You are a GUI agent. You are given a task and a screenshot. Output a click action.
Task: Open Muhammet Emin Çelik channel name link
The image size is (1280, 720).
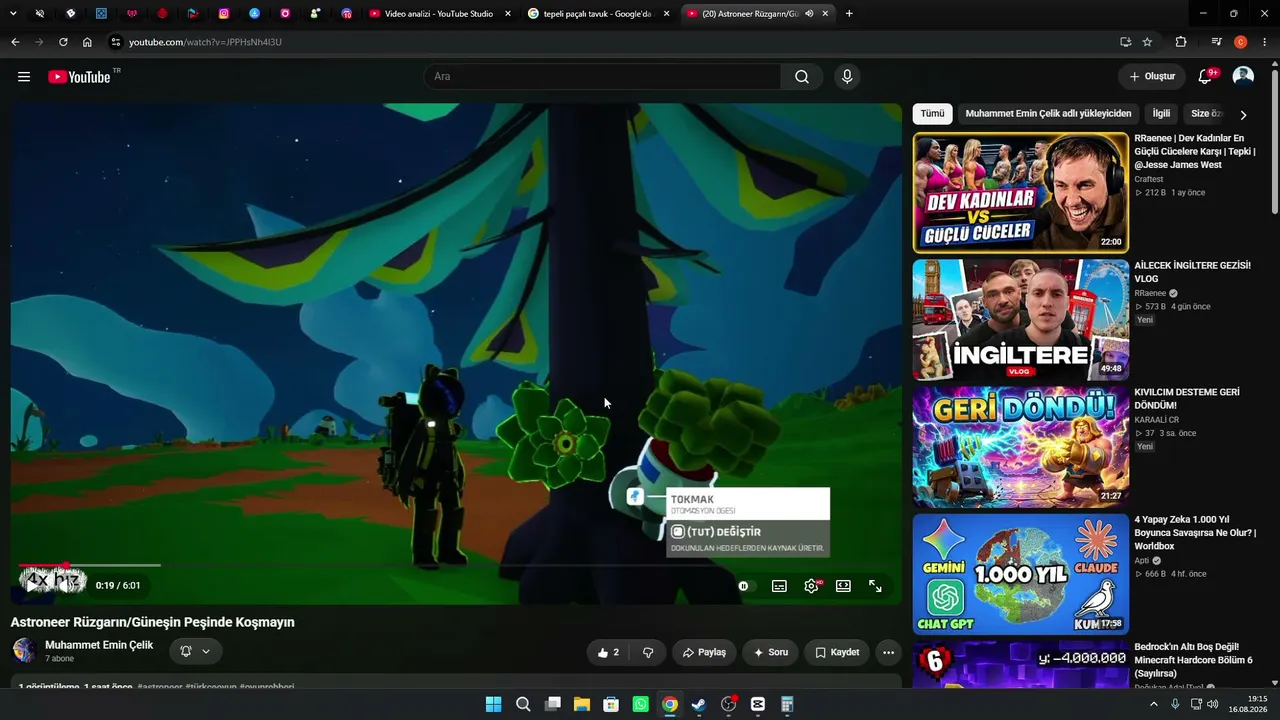[x=99, y=645]
